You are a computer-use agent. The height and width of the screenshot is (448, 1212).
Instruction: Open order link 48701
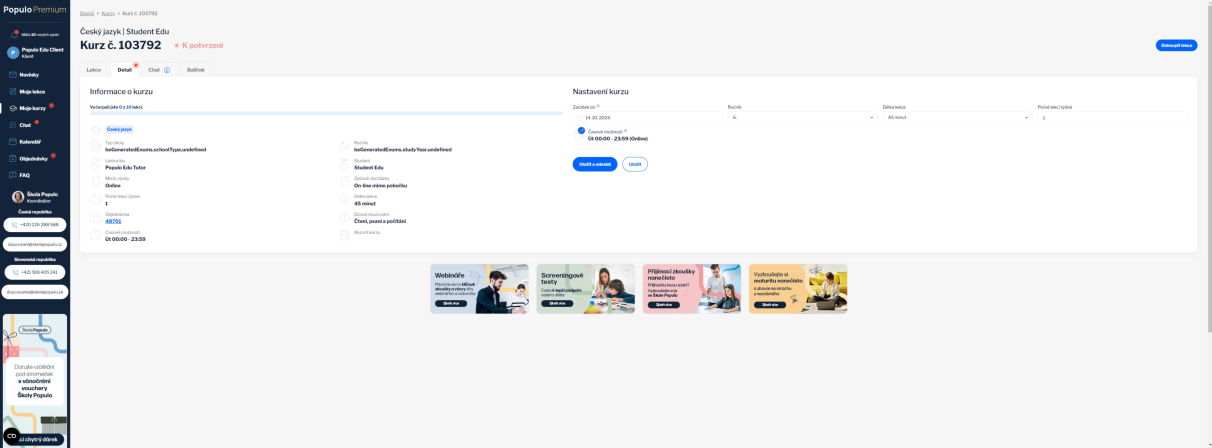(112, 221)
